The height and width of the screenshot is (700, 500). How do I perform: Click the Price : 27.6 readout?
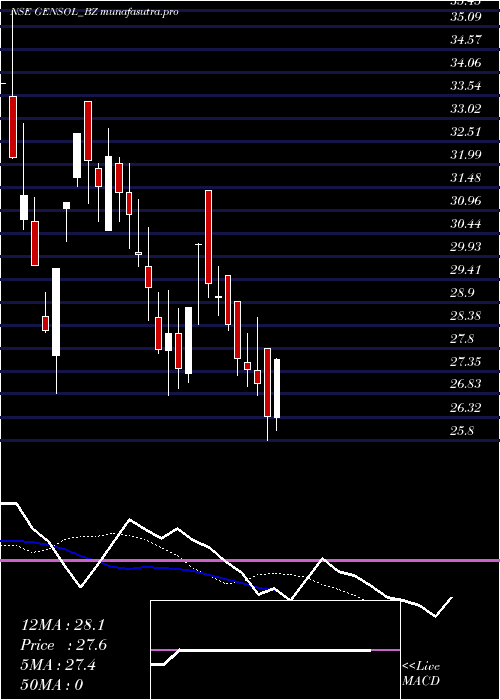tap(63, 645)
